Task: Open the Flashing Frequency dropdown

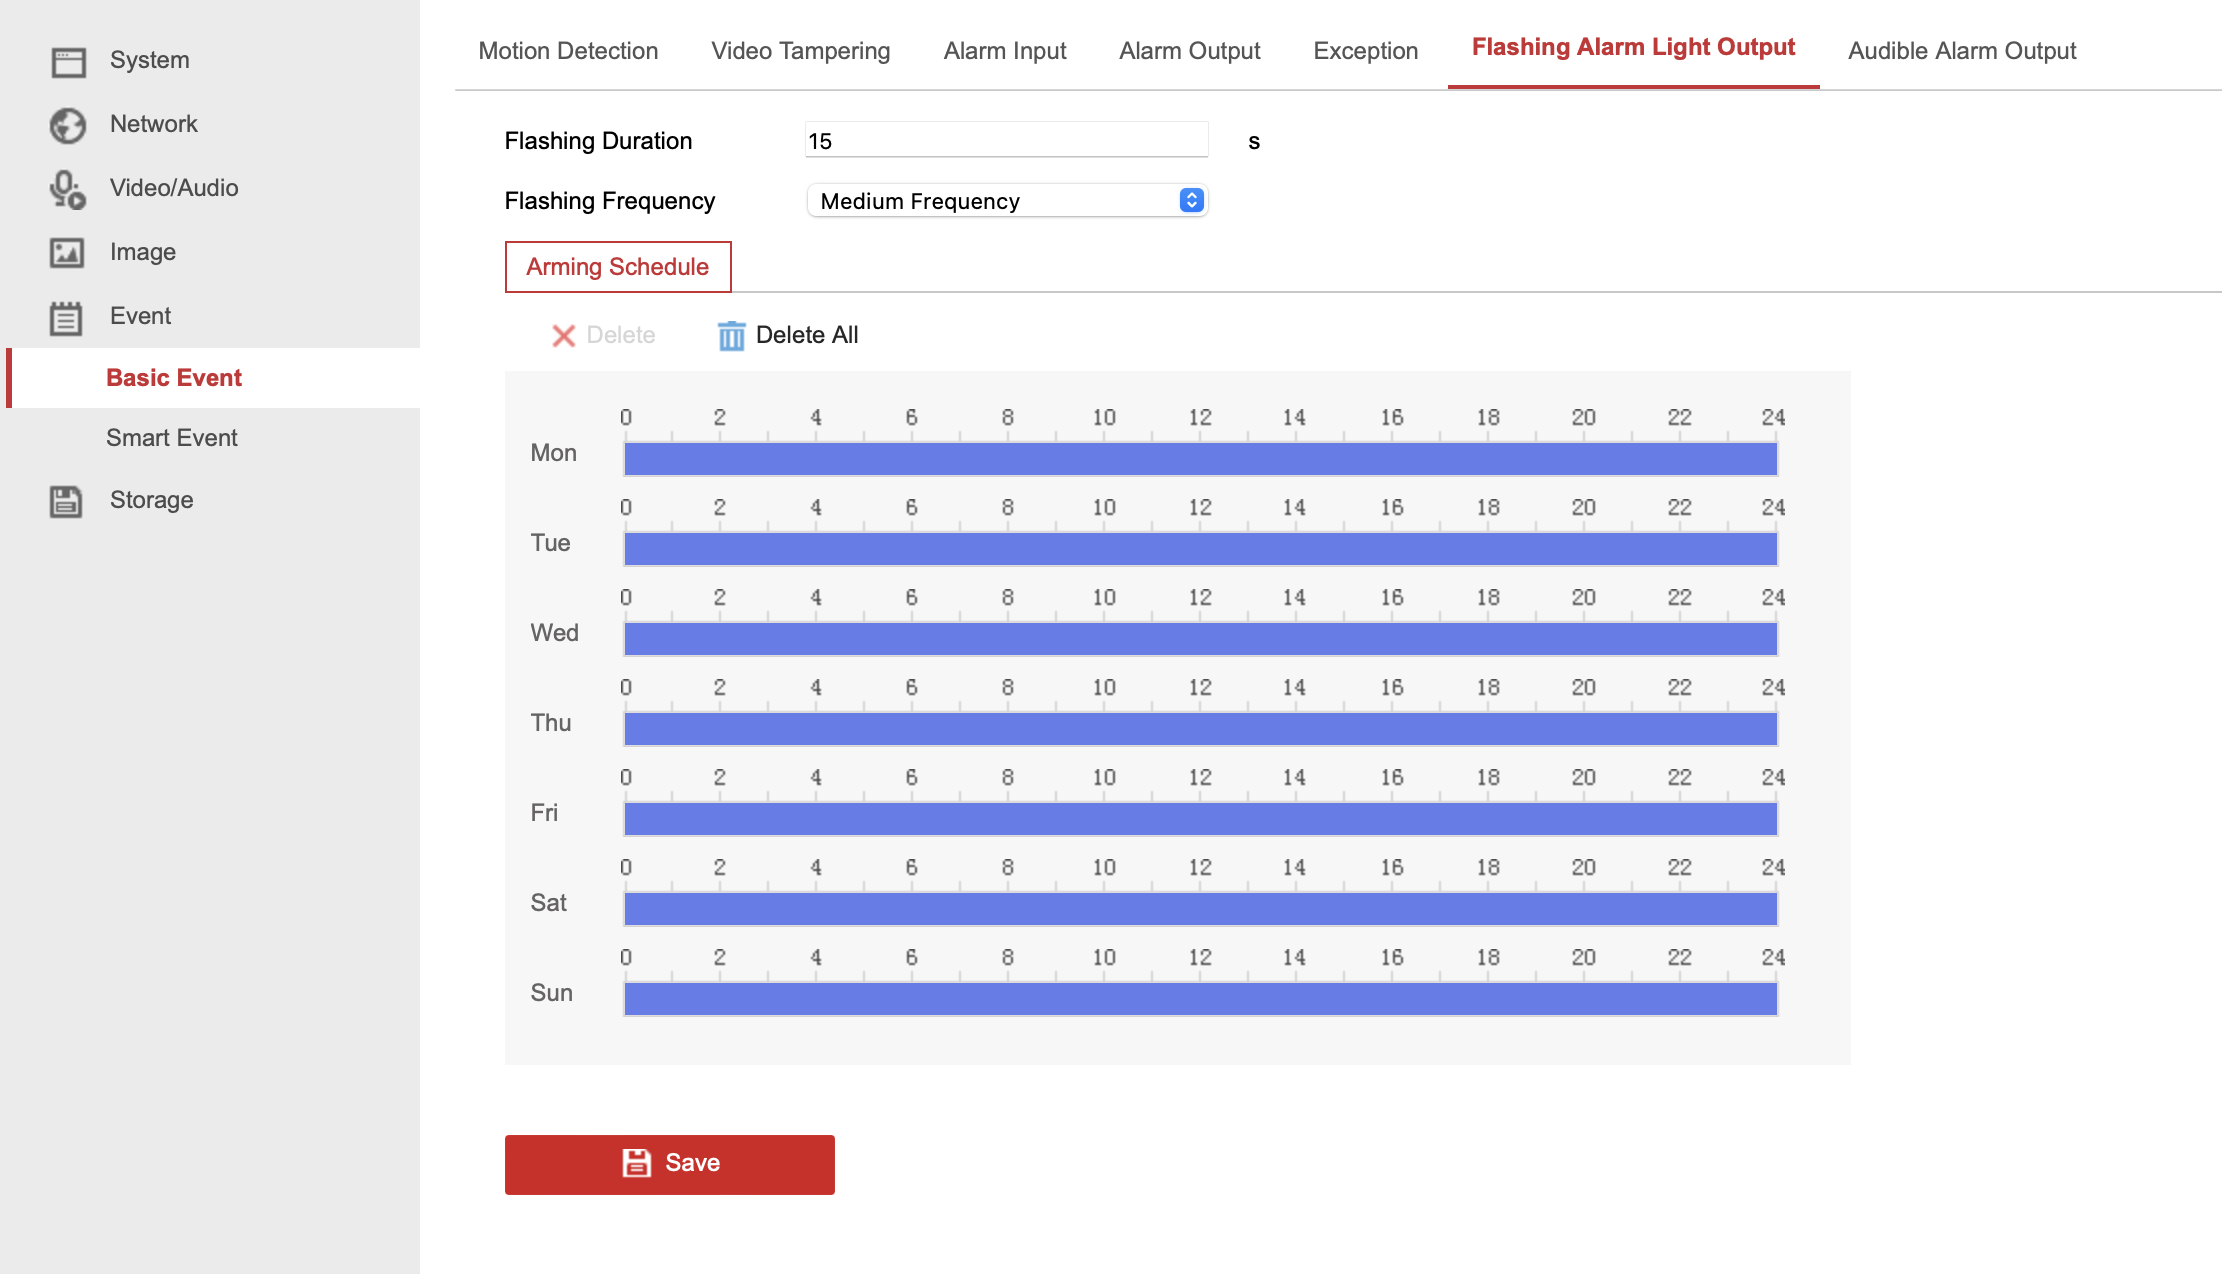Action: pos(1007,201)
